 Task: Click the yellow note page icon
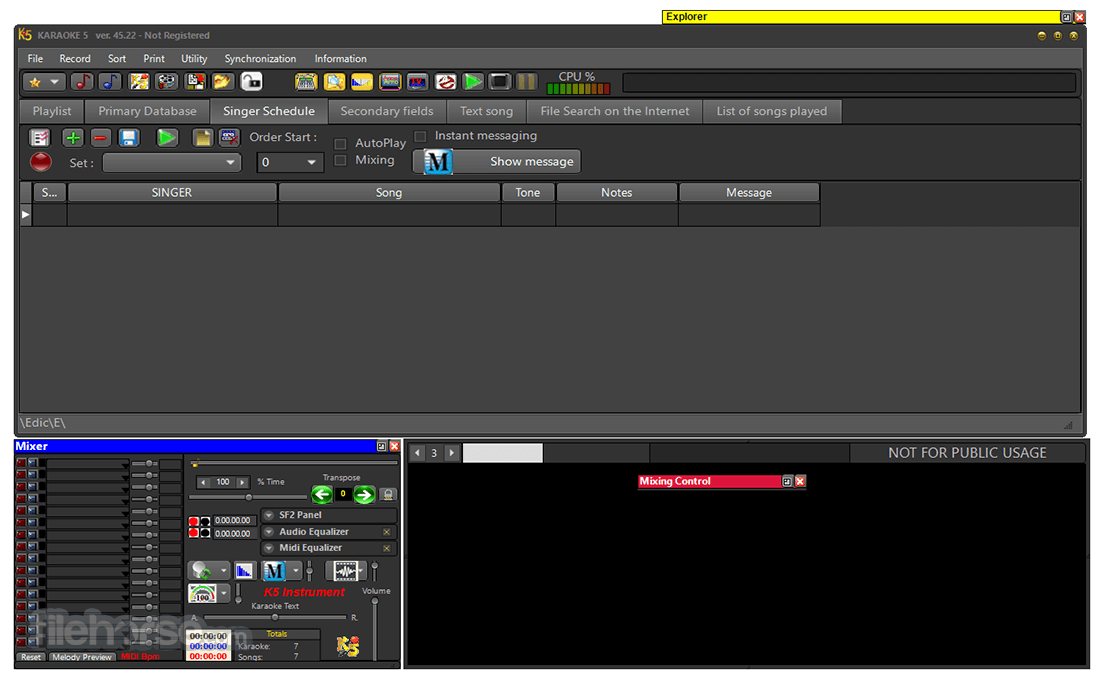[202, 137]
